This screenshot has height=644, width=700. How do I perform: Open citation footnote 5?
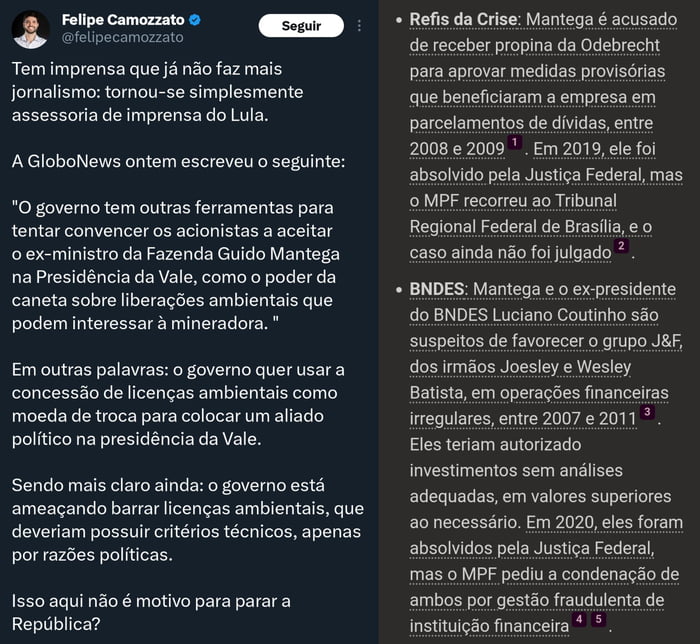(599, 619)
